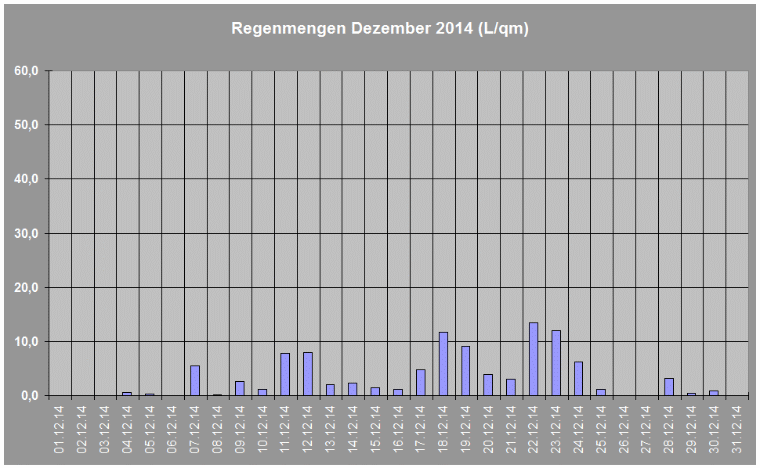Click the bar for 17.12.14
The image size is (760, 468).
click(x=421, y=382)
